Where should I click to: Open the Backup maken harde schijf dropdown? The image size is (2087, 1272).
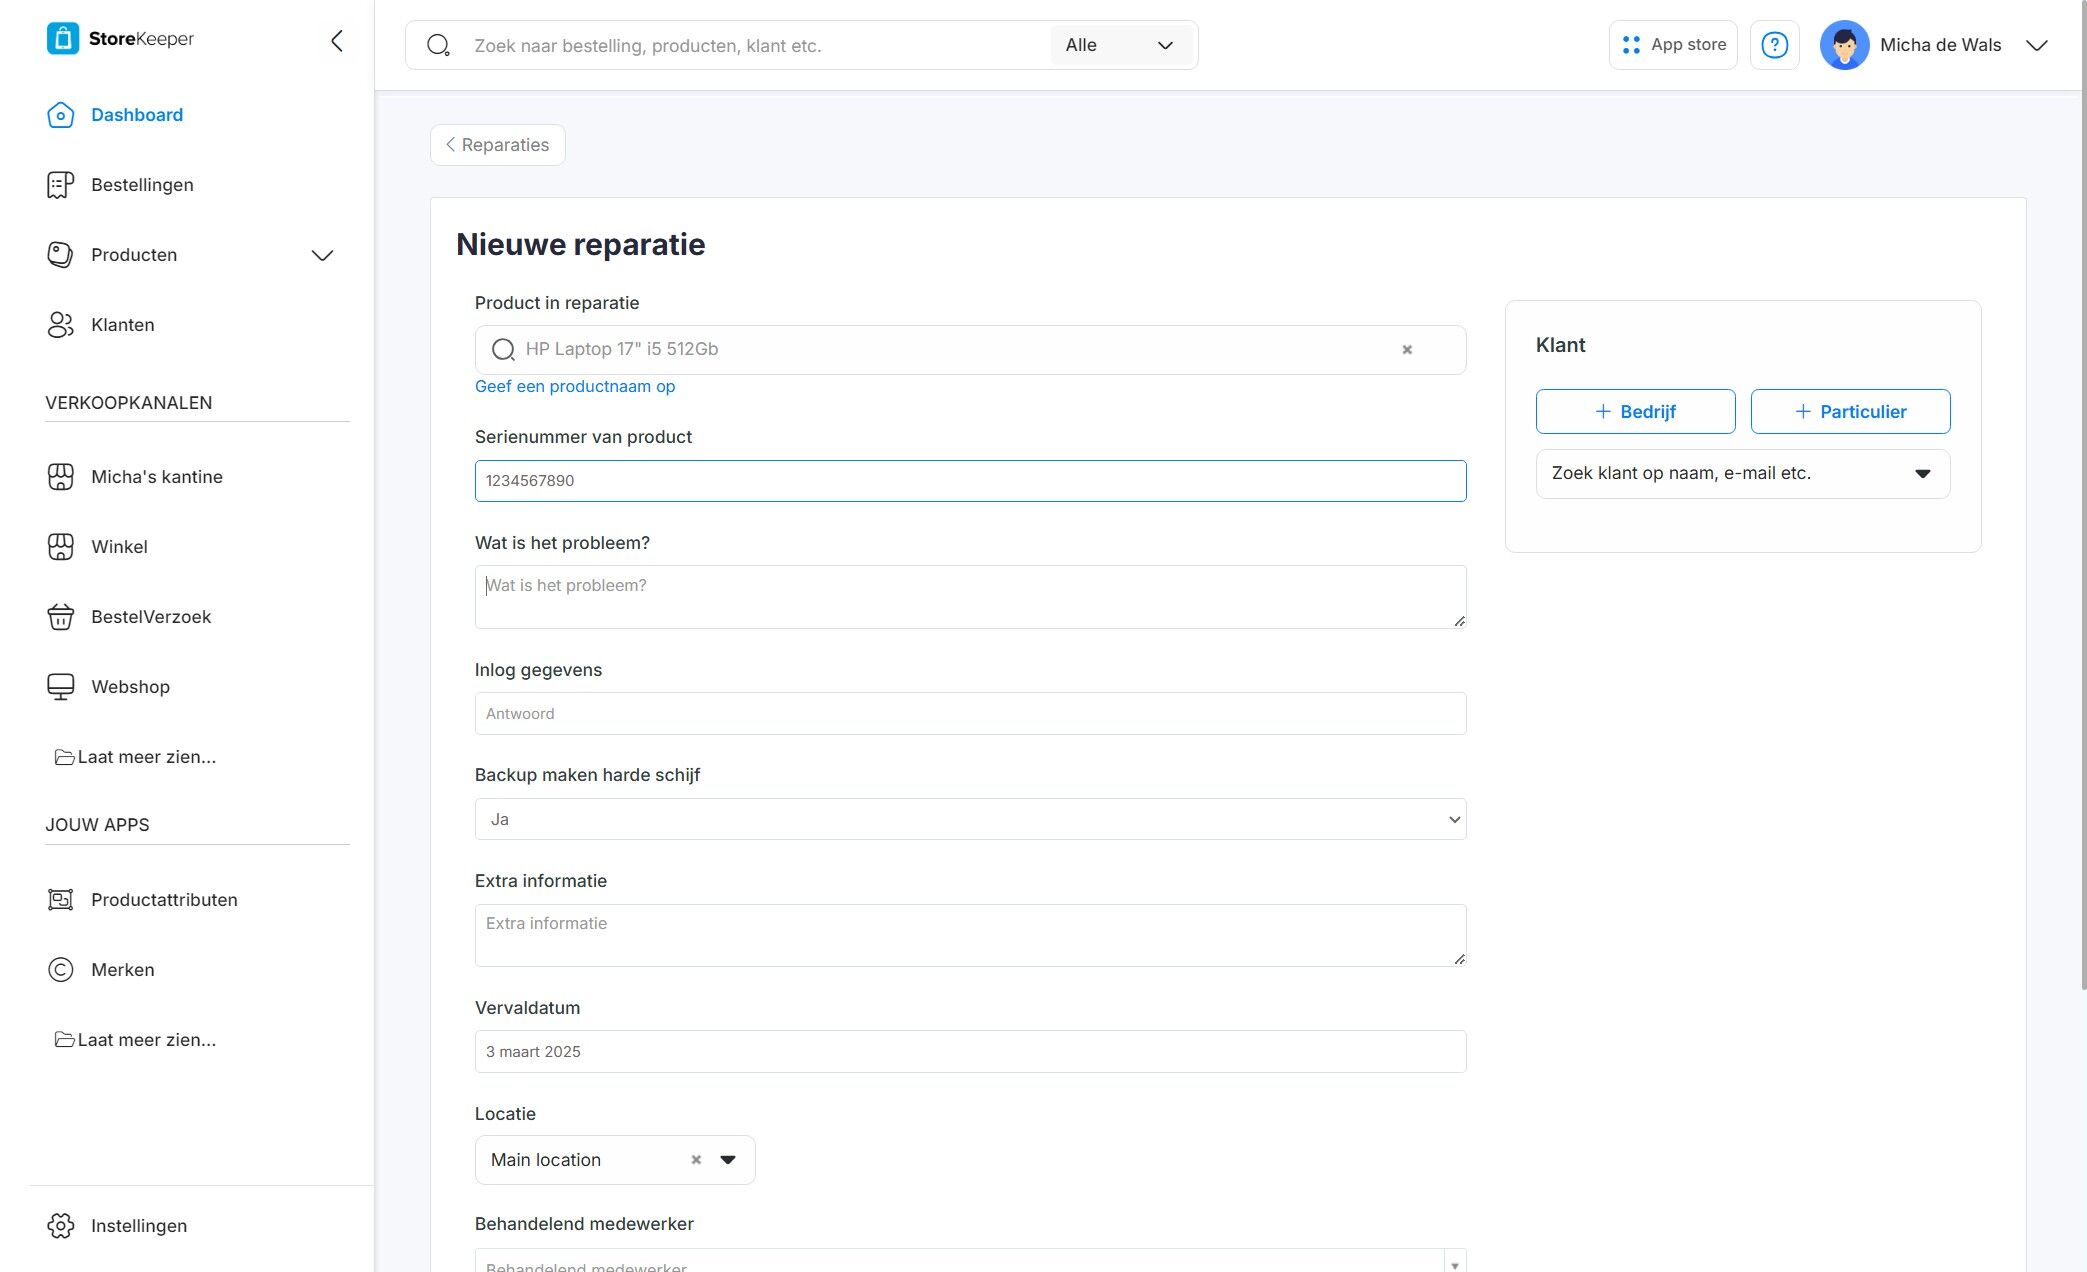pos(970,819)
